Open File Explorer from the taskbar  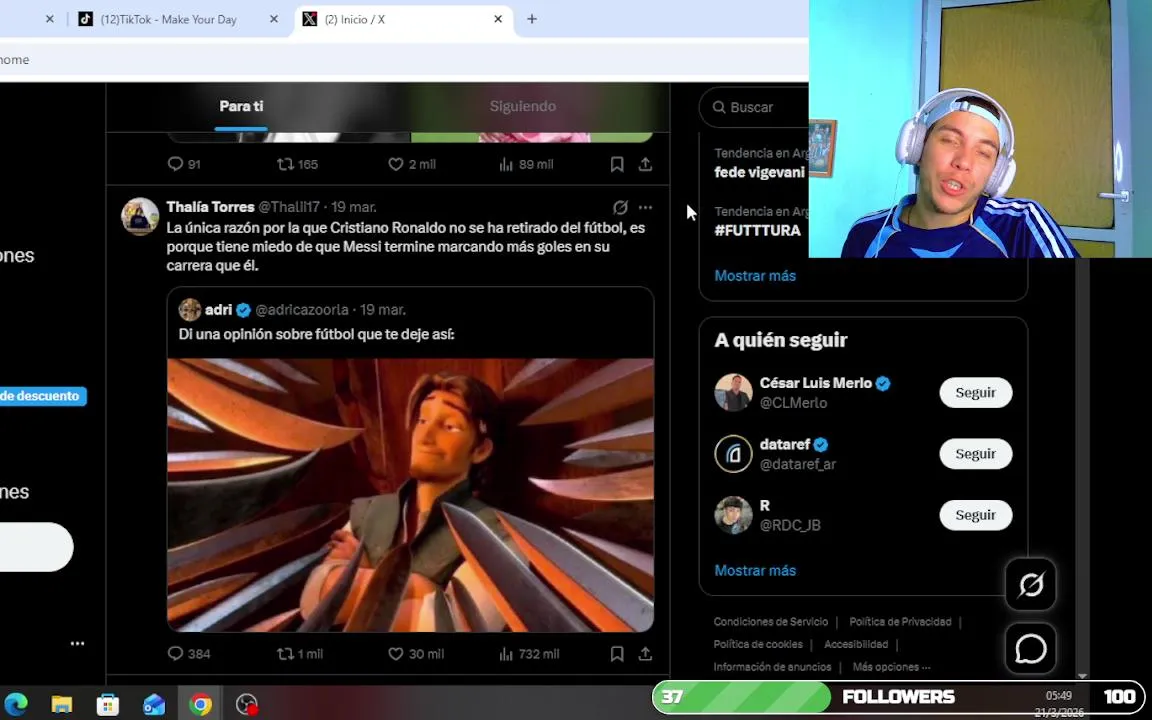[62, 704]
